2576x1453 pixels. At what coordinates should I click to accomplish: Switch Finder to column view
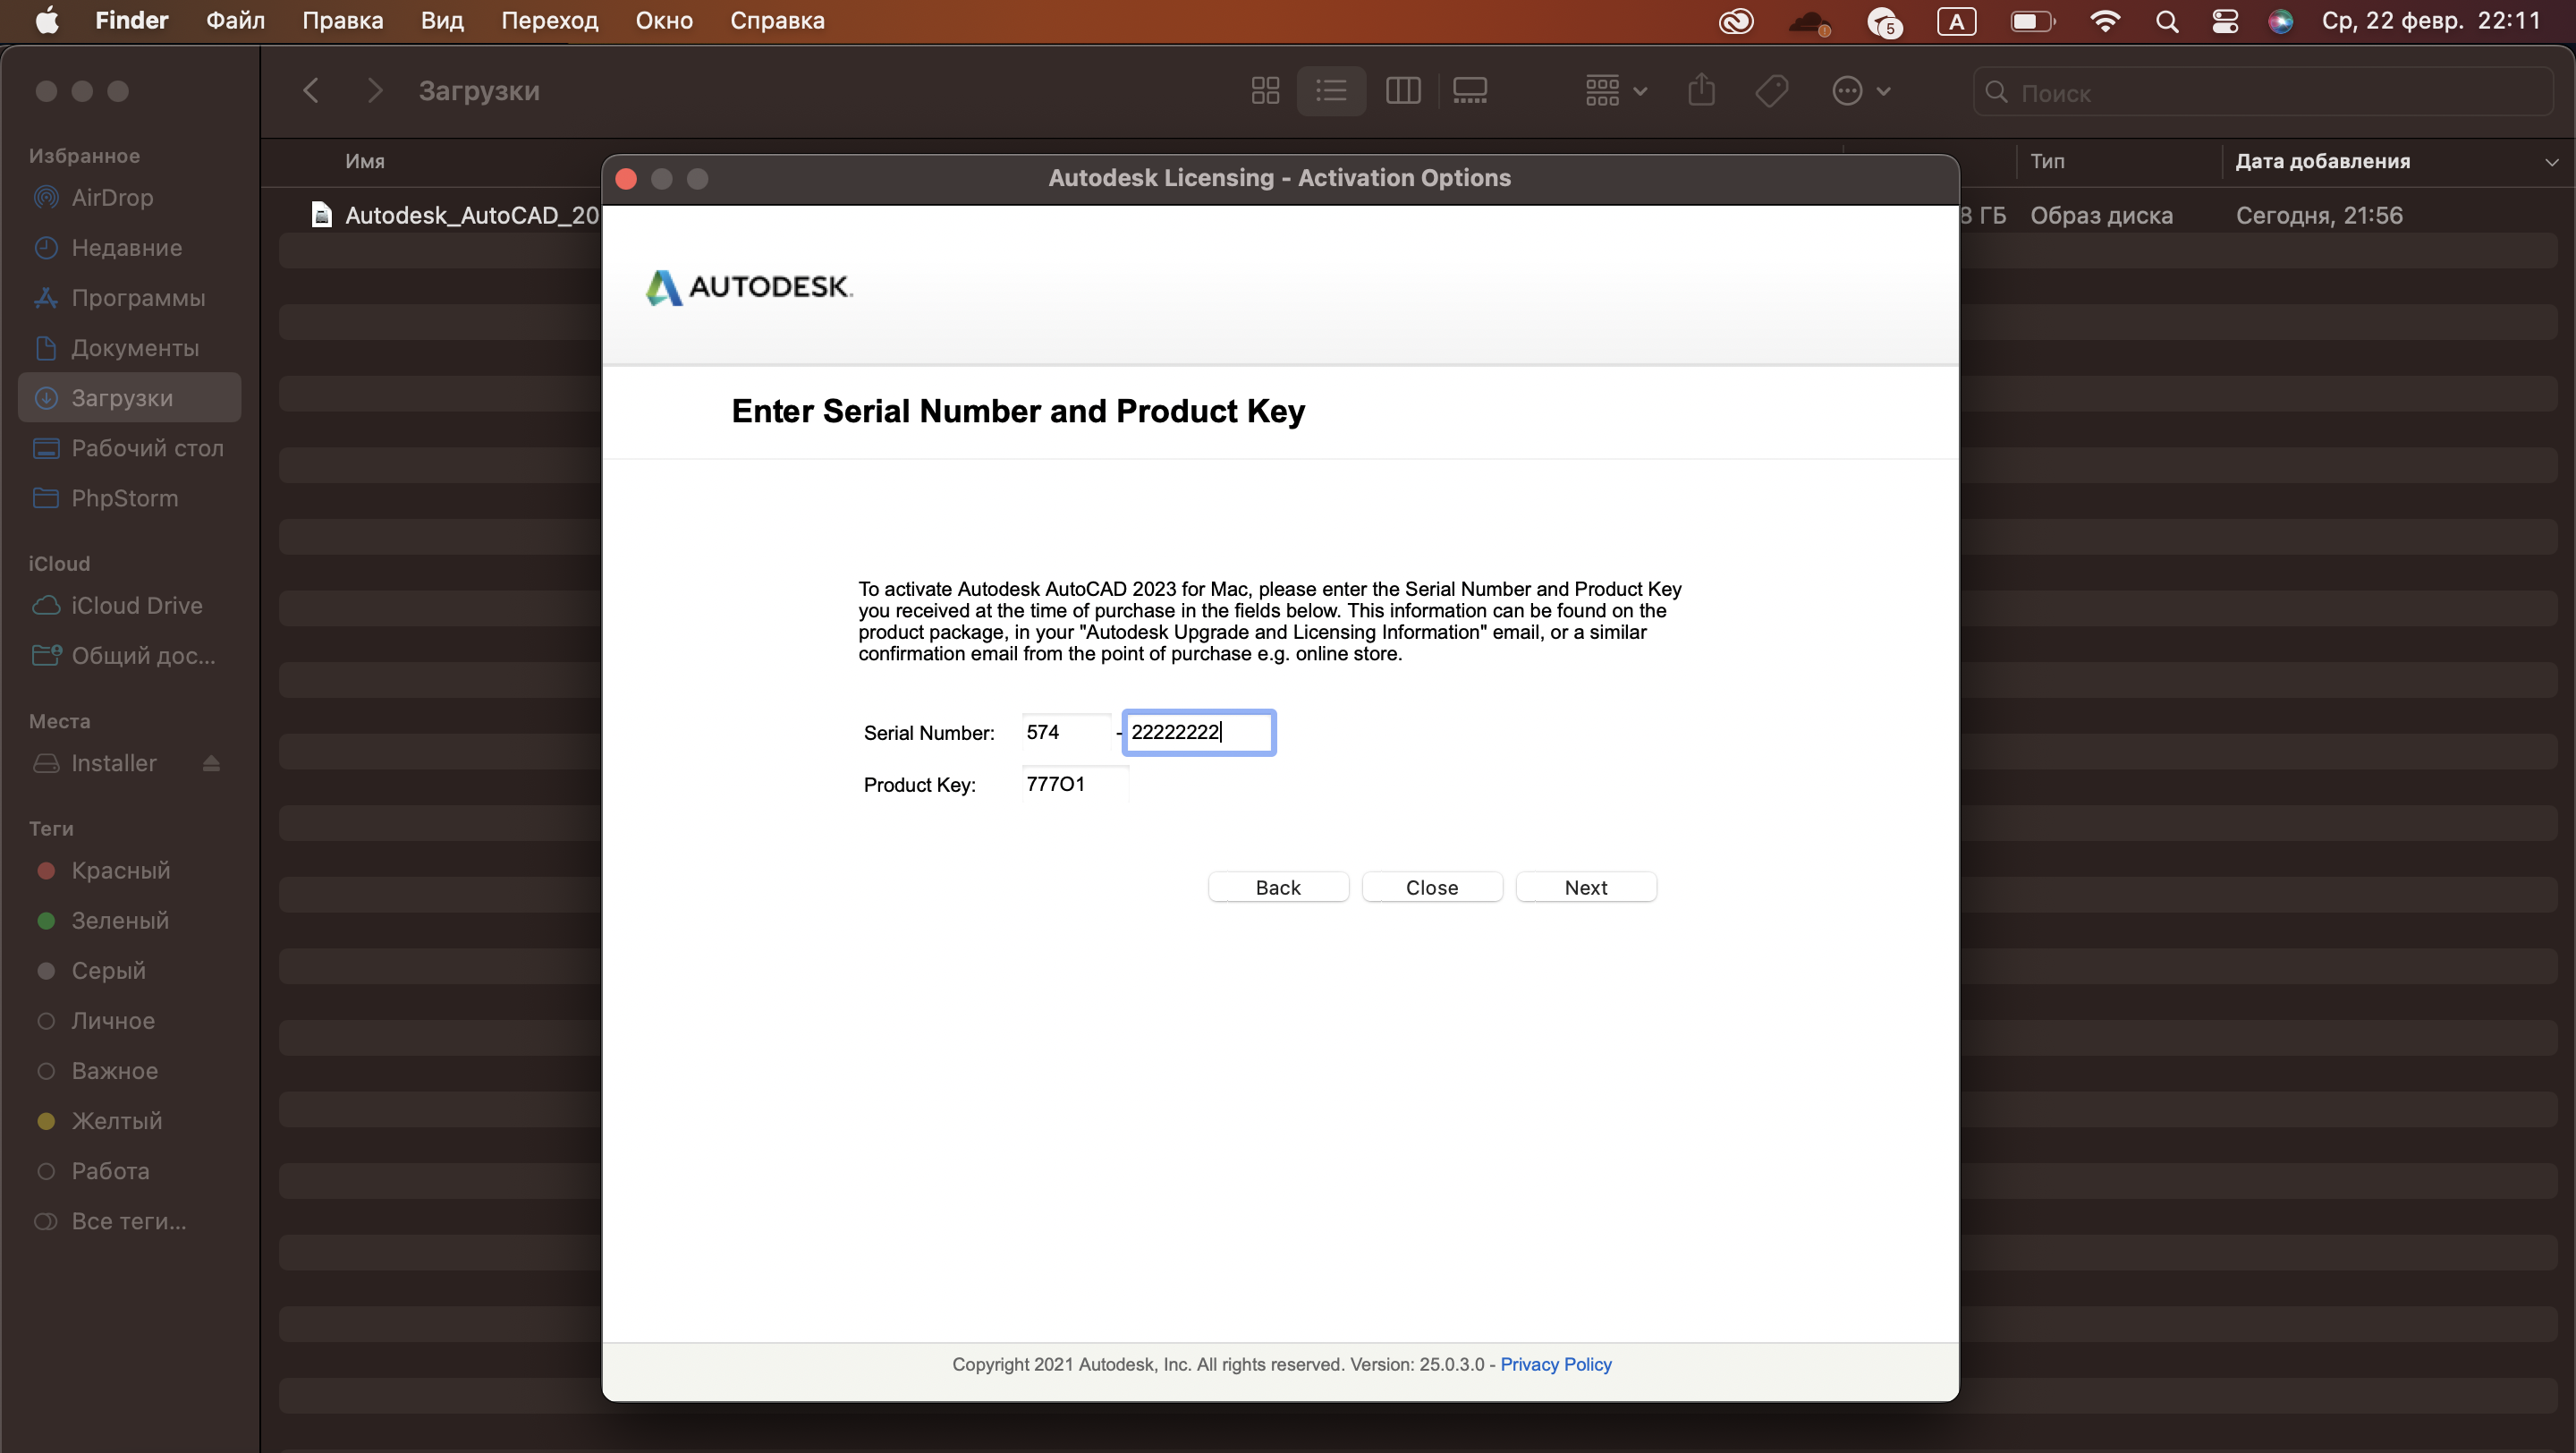(1403, 91)
